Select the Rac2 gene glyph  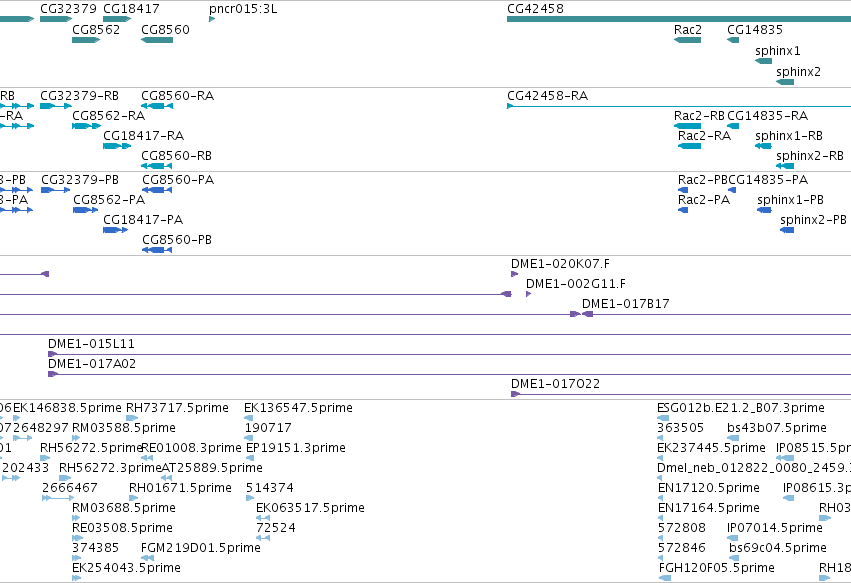click(x=687, y=40)
